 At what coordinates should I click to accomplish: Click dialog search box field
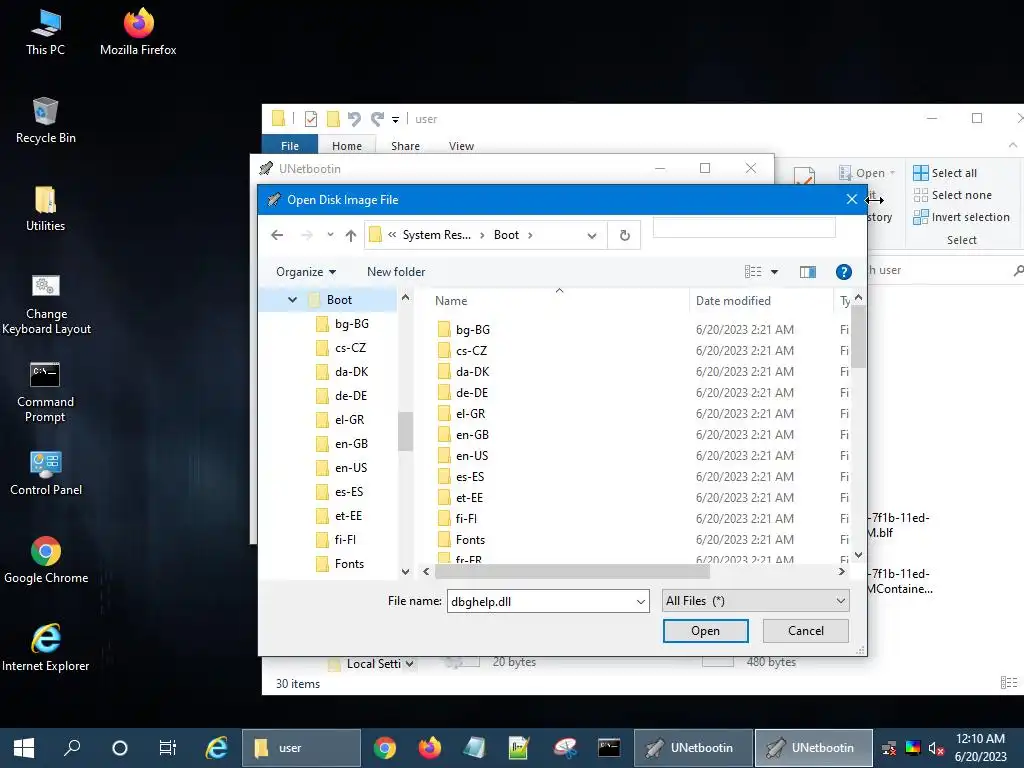(744, 227)
